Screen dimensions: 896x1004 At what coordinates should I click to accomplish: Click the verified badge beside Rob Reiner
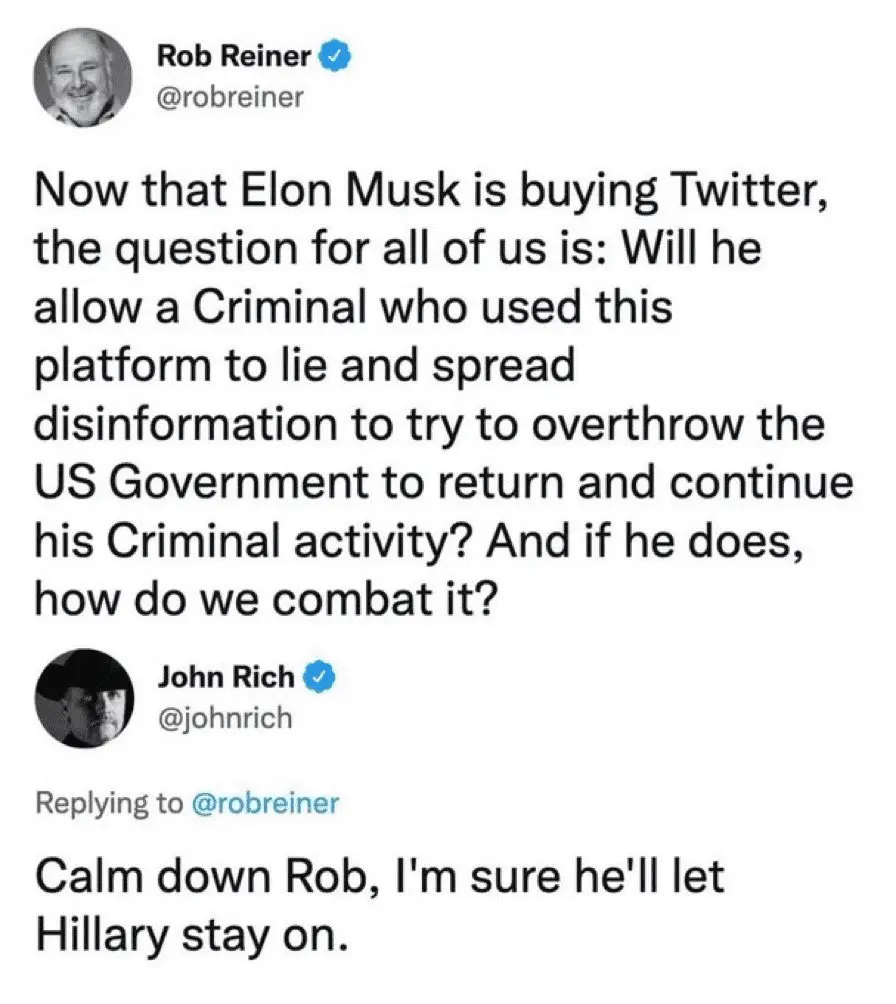(333, 58)
